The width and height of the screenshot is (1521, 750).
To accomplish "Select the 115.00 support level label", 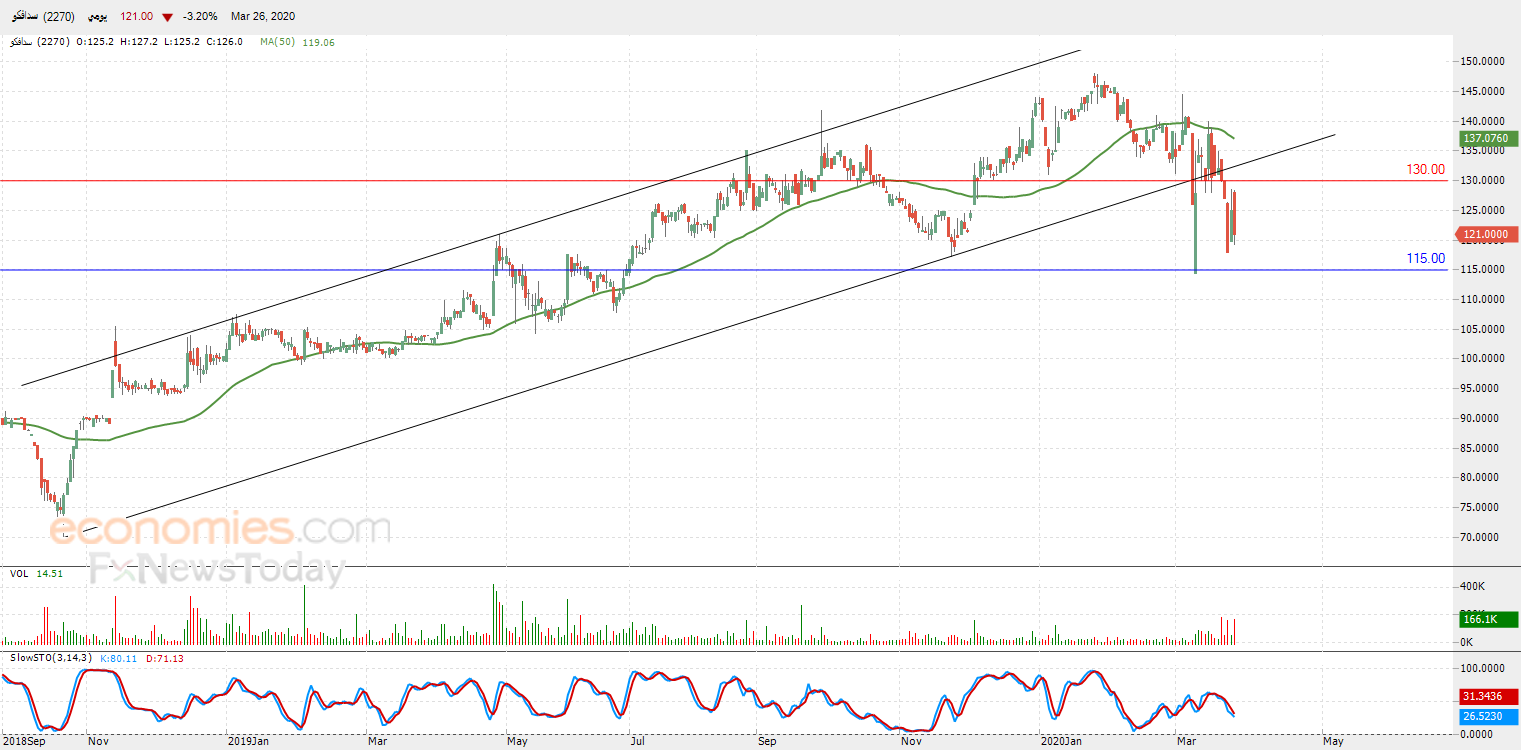I will [1425, 258].
